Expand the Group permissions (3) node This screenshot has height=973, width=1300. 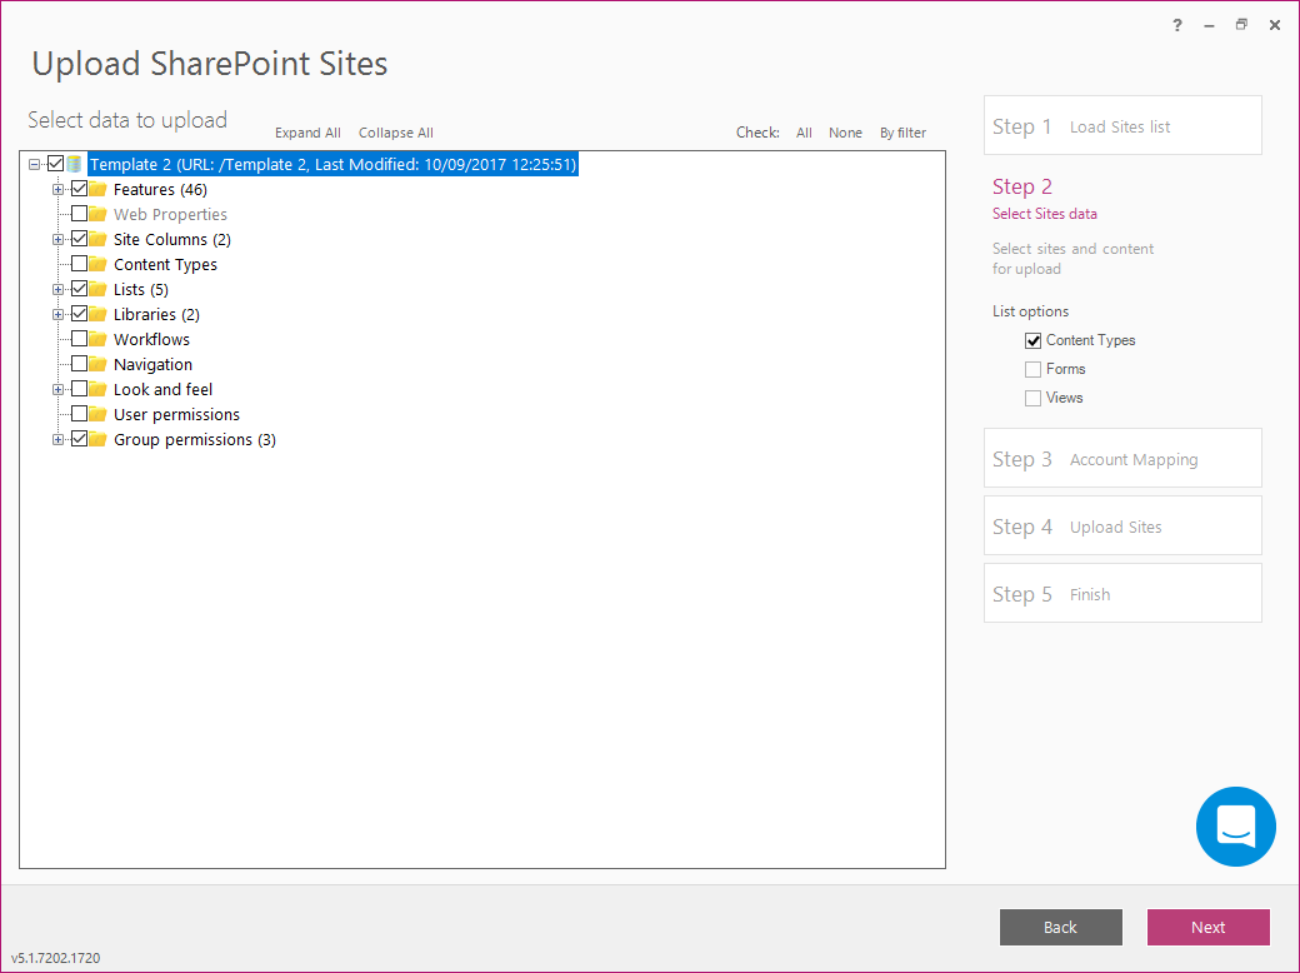[x=58, y=439]
